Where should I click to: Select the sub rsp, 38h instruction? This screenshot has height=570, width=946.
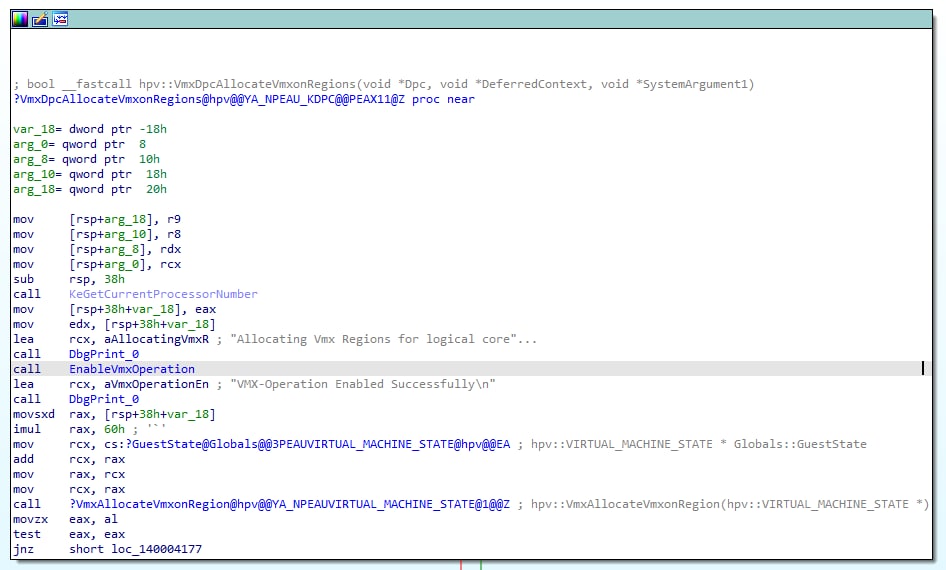[69, 279]
